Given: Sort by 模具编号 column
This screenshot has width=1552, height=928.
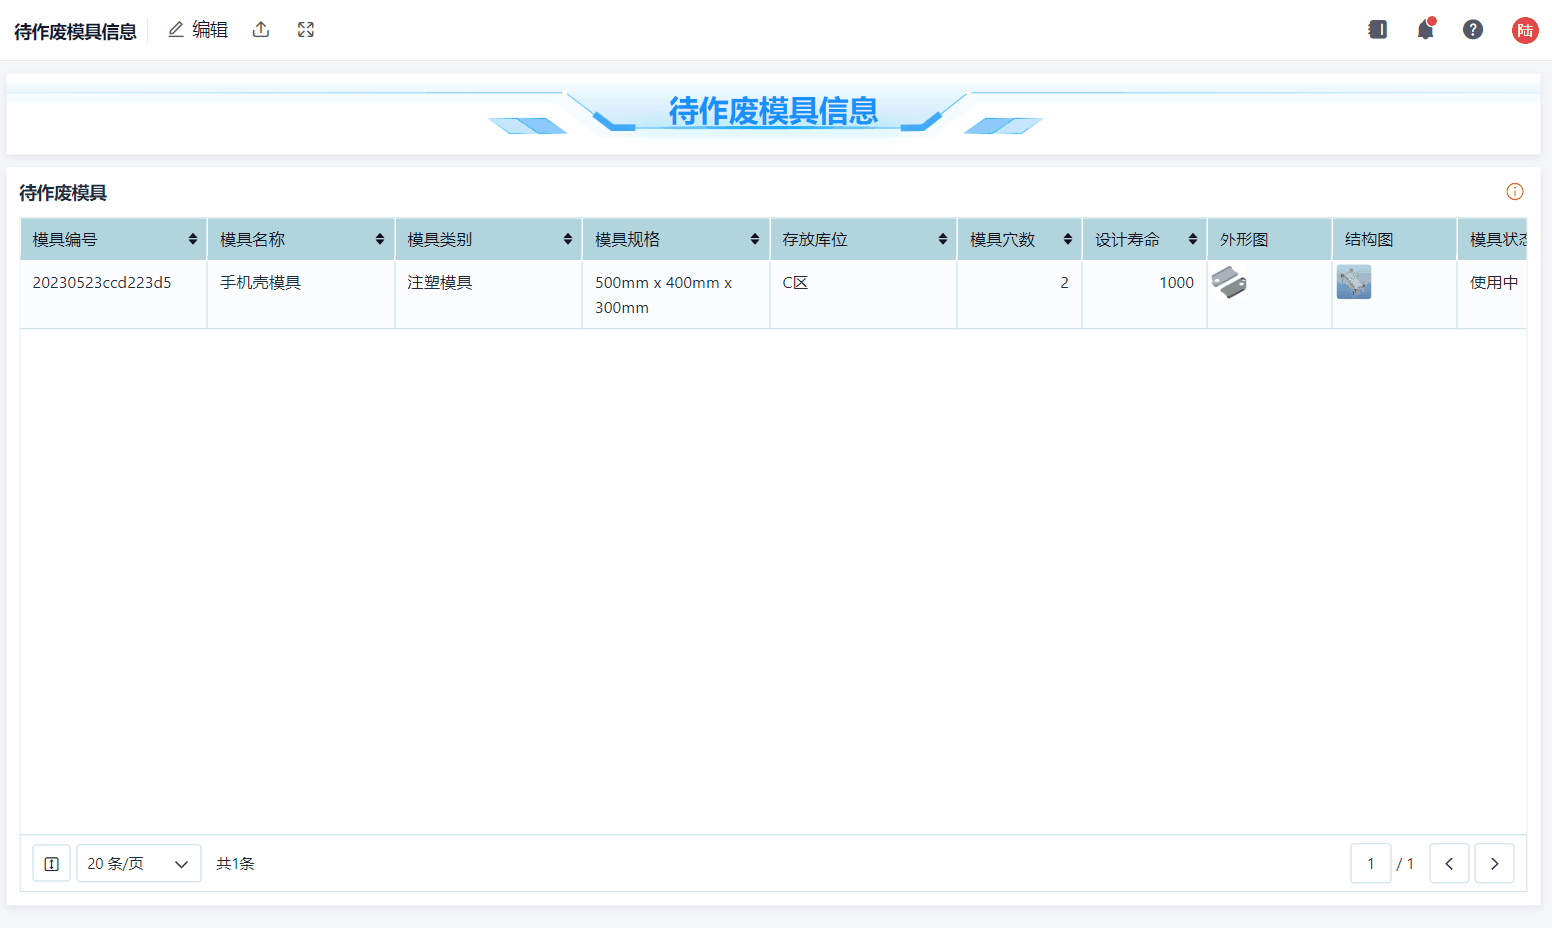Looking at the screenshot, I should coord(192,240).
